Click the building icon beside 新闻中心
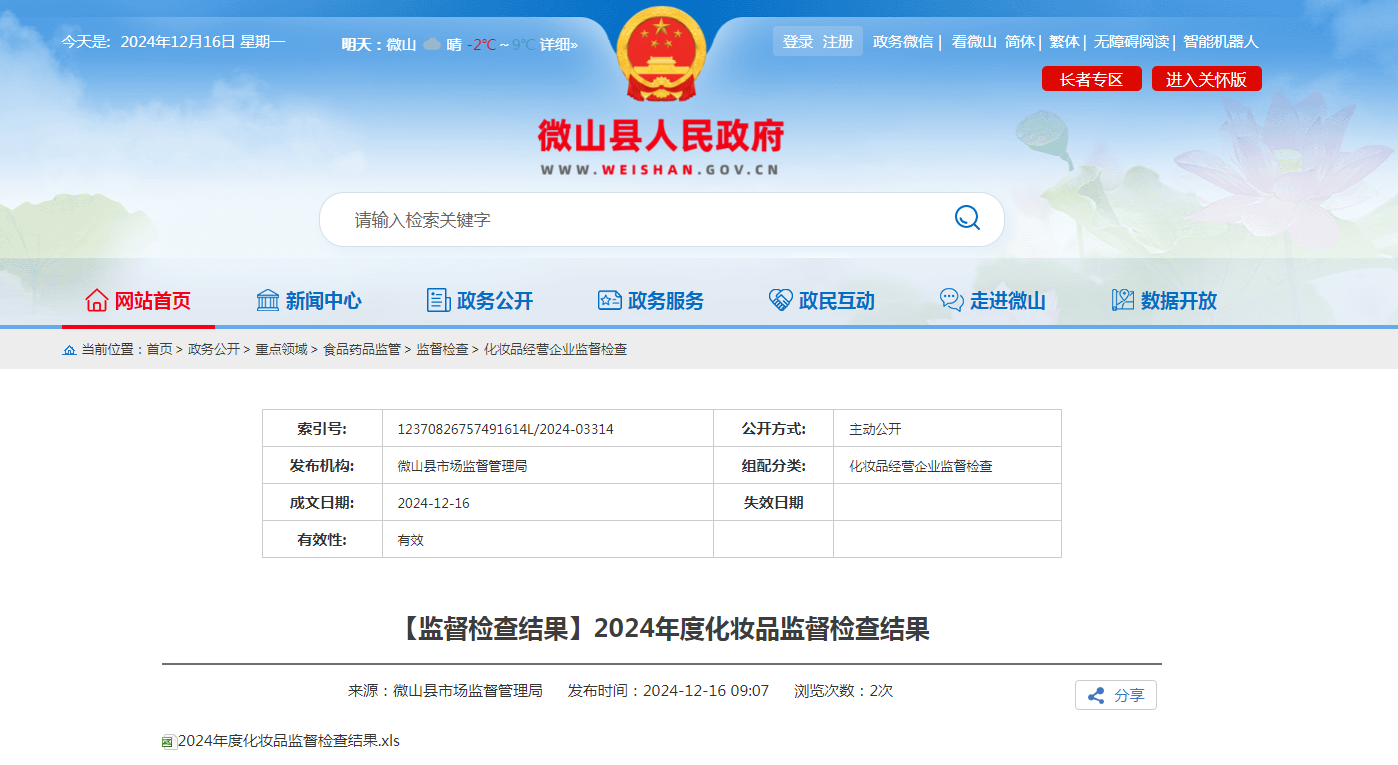The image size is (1398, 765). click(x=268, y=300)
